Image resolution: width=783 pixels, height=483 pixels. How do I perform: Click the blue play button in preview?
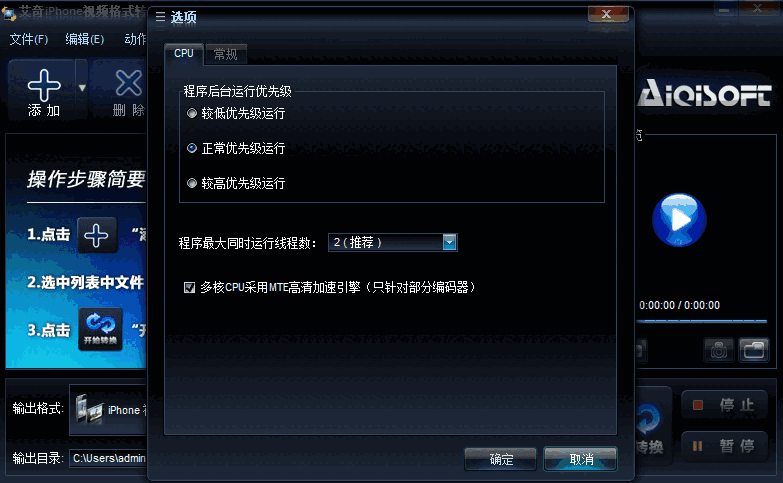pos(679,220)
